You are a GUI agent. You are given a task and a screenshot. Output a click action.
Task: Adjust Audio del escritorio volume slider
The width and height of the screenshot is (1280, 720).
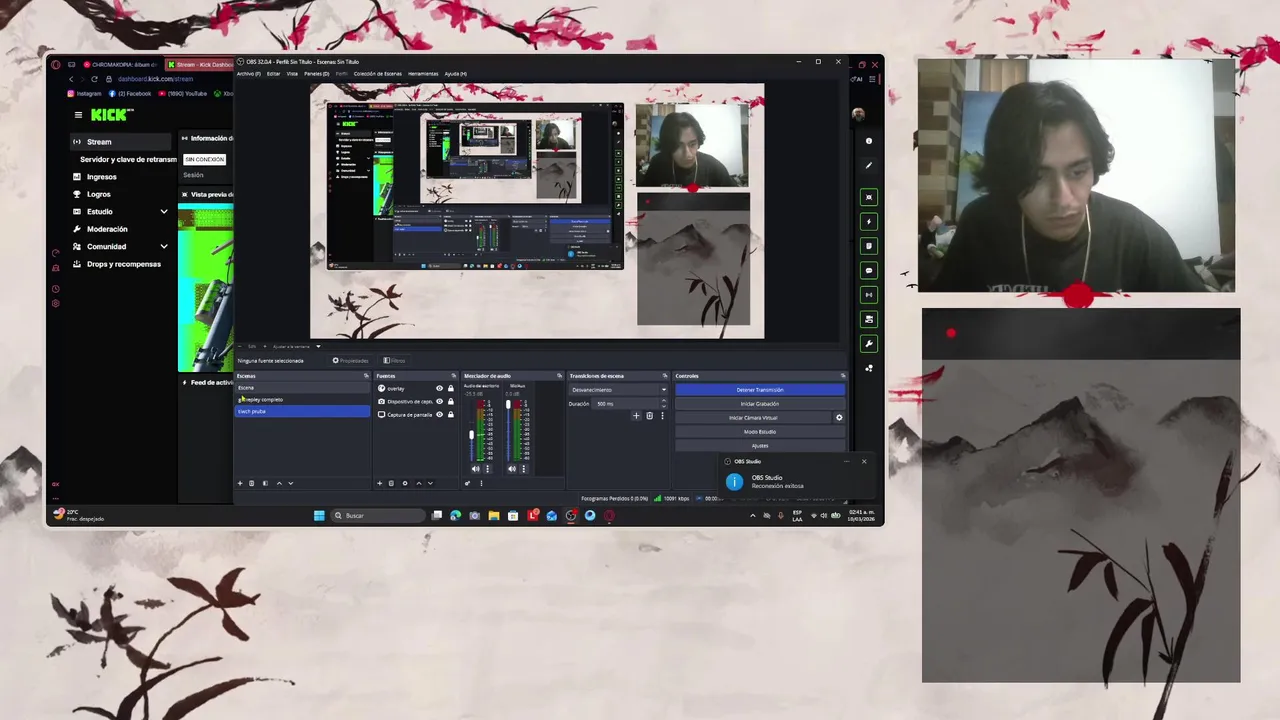click(471, 435)
